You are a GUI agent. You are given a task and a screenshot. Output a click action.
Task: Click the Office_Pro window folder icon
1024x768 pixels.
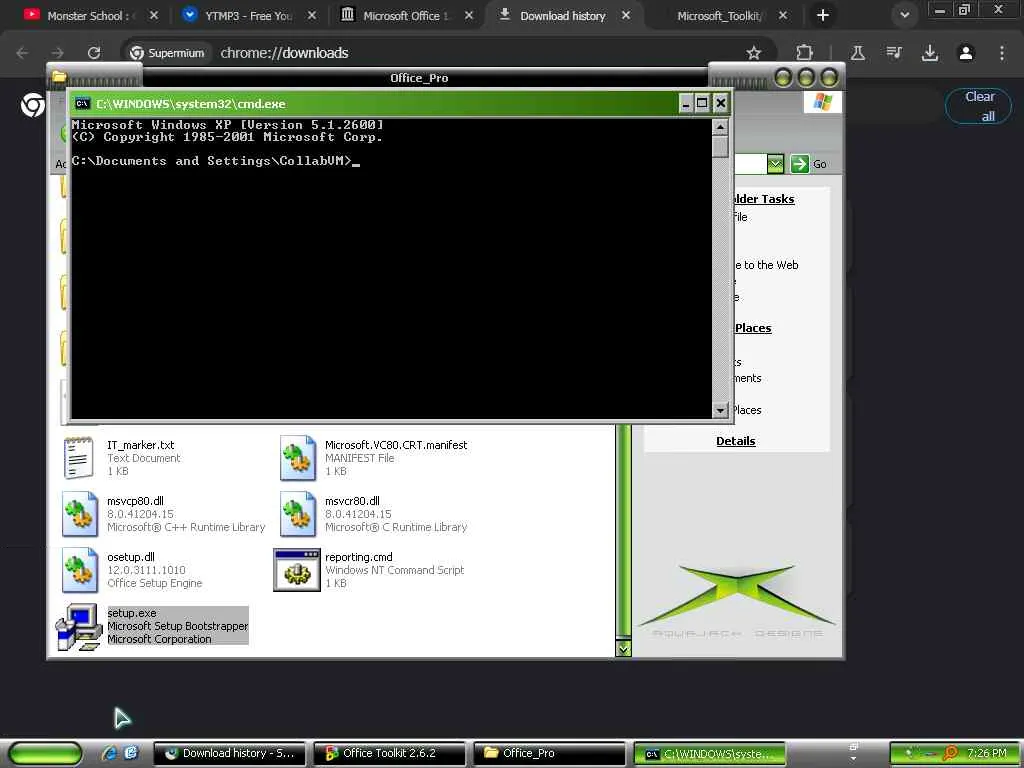pyautogui.click(x=59, y=77)
